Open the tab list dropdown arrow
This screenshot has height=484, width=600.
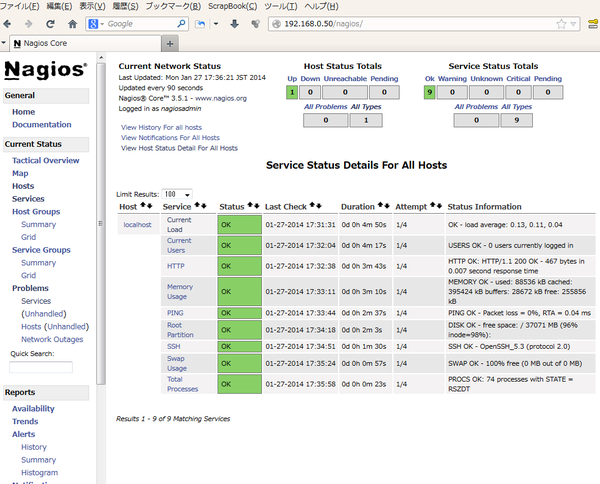click(3, 43)
